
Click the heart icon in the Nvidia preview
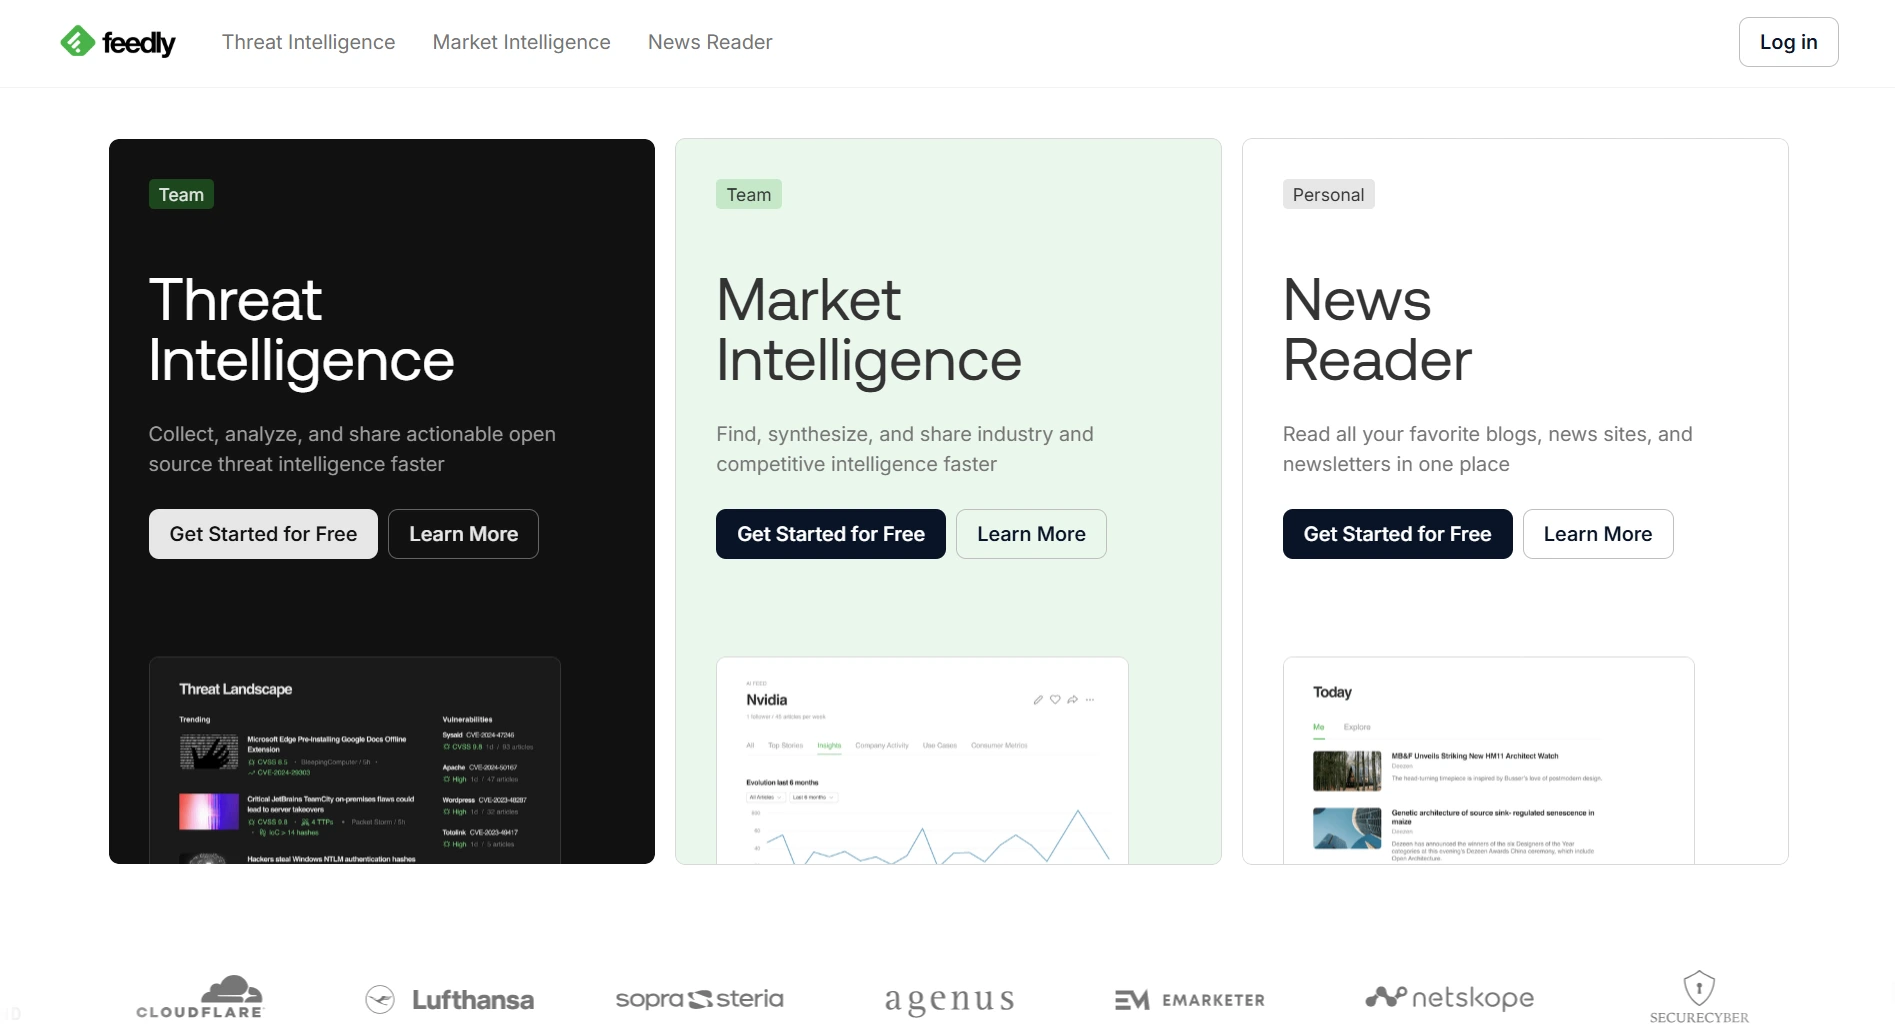[1055, 700]
